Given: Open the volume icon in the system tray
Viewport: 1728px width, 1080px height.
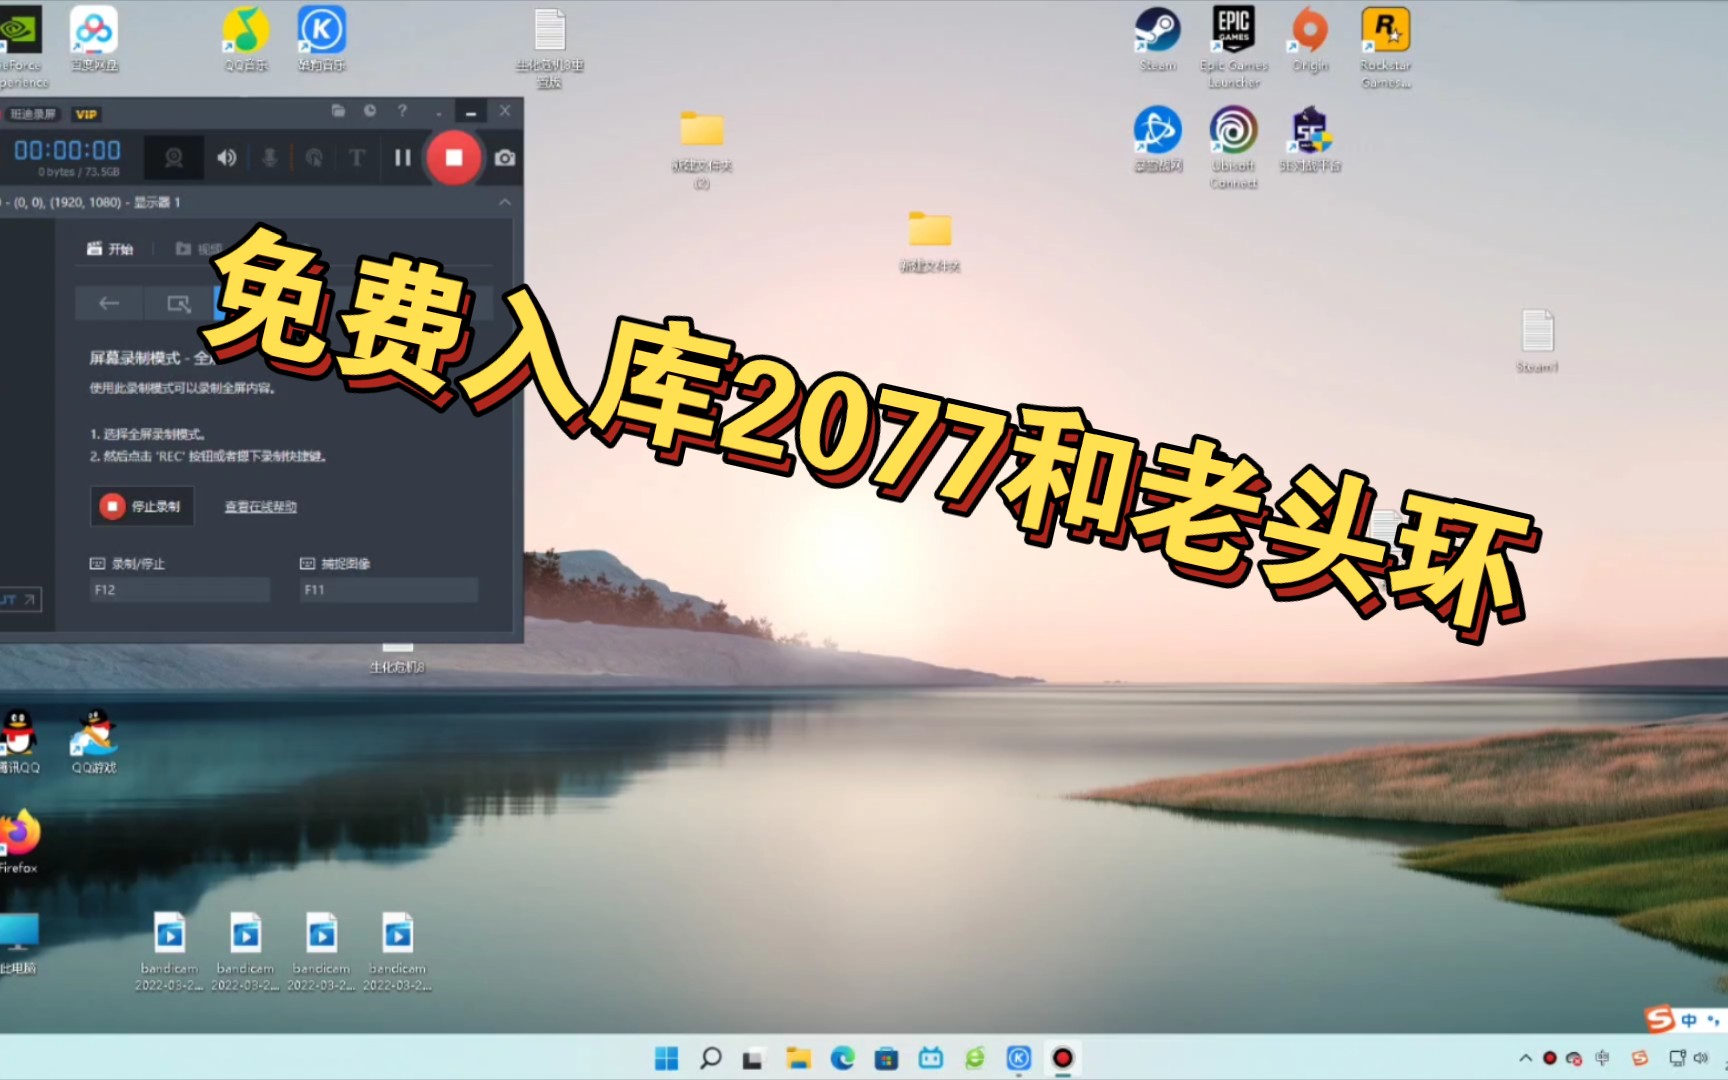Looking at the screenshot, I should tap(1700, 1058).
